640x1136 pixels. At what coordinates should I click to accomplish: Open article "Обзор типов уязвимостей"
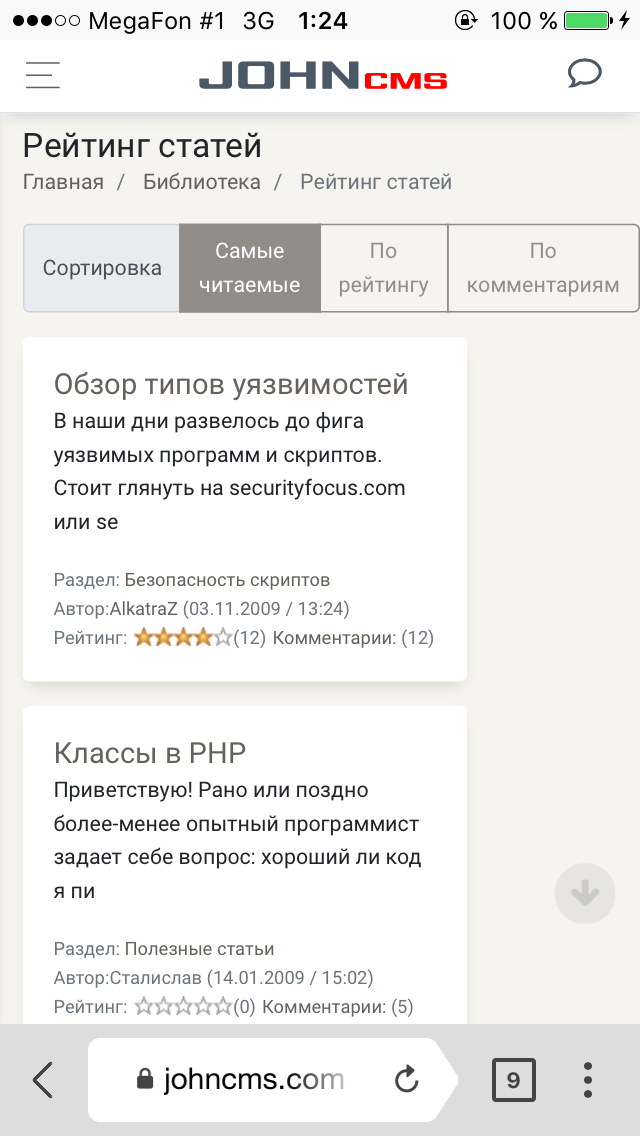231,384
